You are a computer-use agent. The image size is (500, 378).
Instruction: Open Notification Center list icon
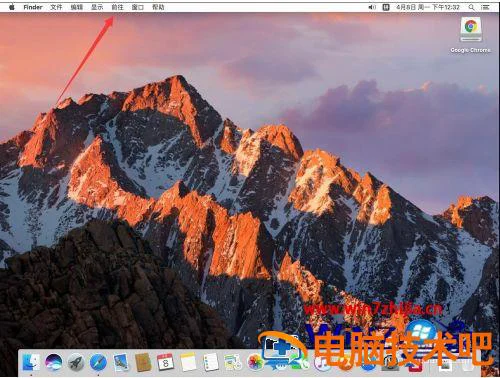pyautogui.click(x=485, y=7)
